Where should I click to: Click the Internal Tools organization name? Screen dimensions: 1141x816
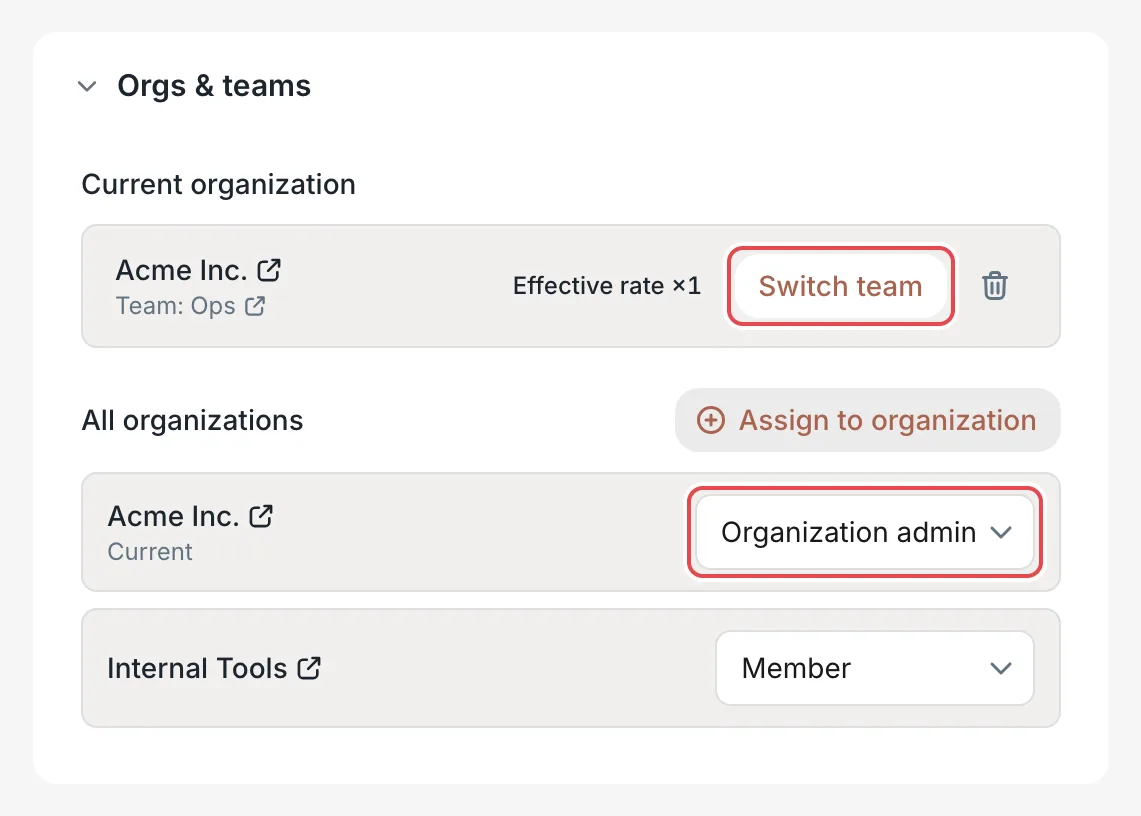coord(197,668)
